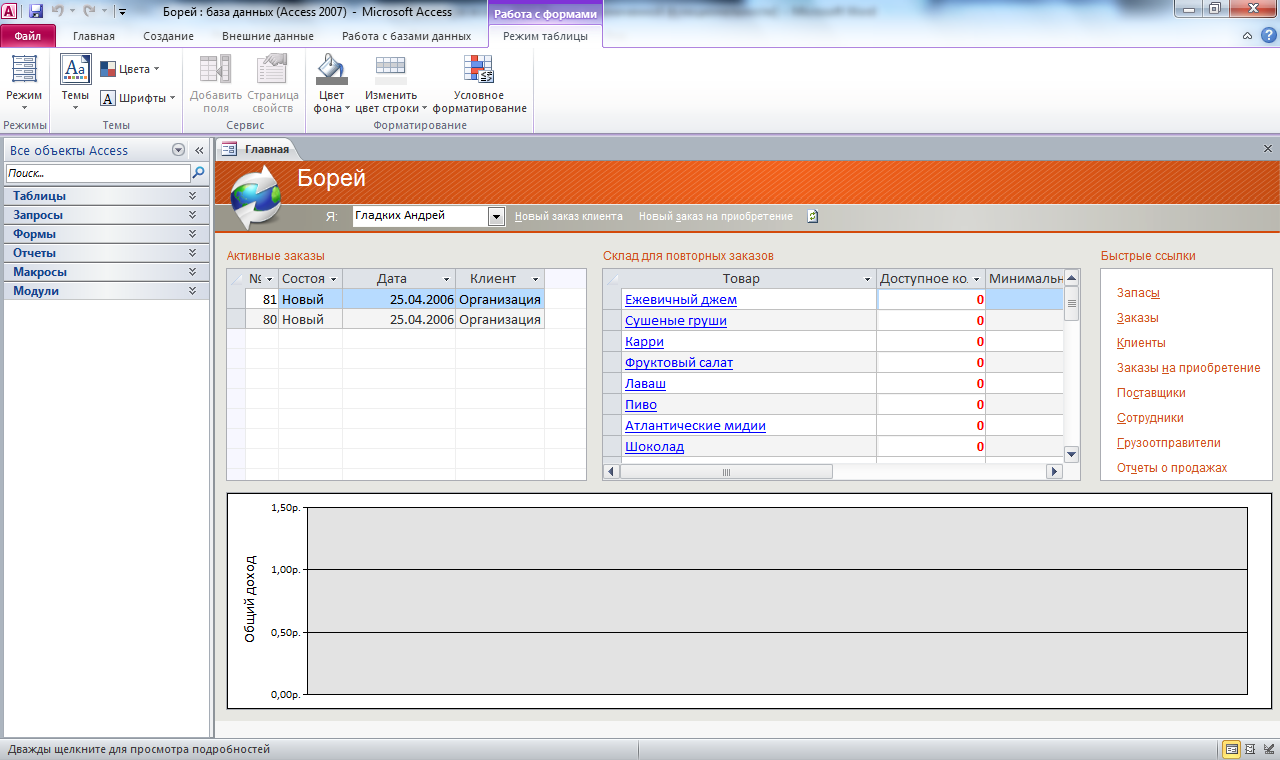Click the Undo icon in quick access toolbar
1280x760 pixels.
(58, 11)
